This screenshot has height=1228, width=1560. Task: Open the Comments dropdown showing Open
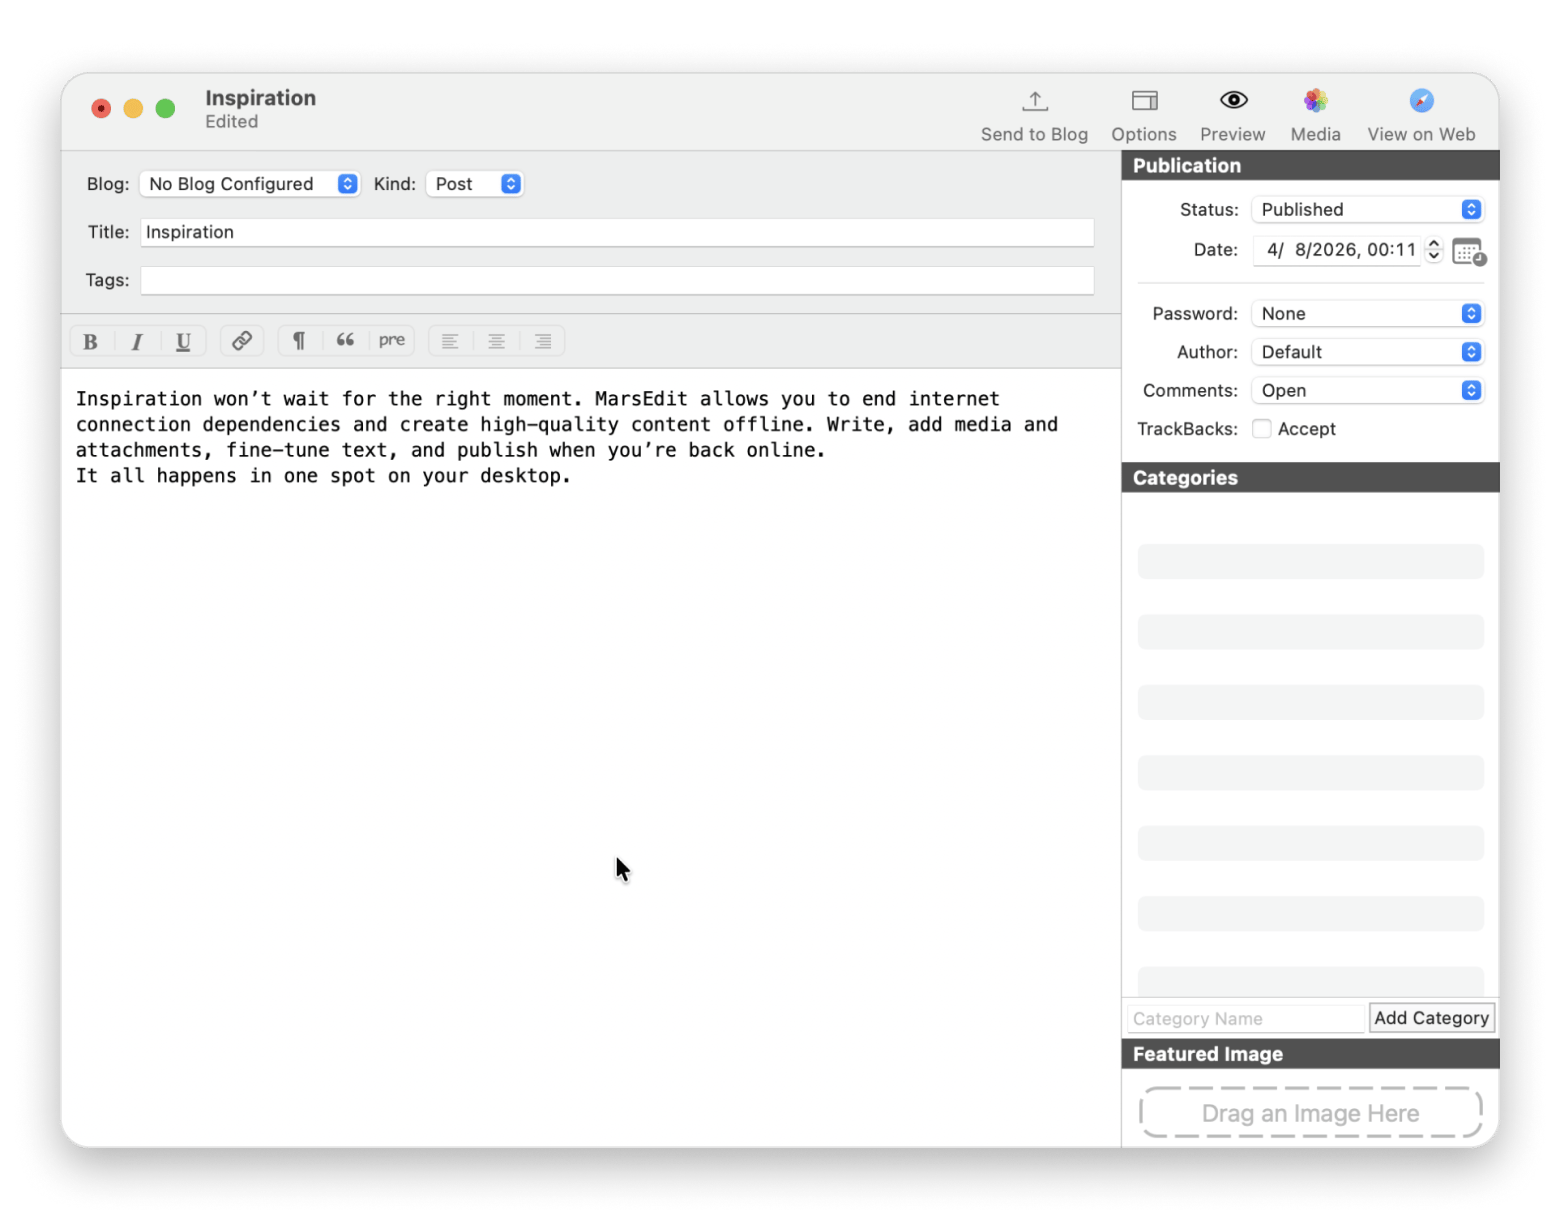point(1367,391)
